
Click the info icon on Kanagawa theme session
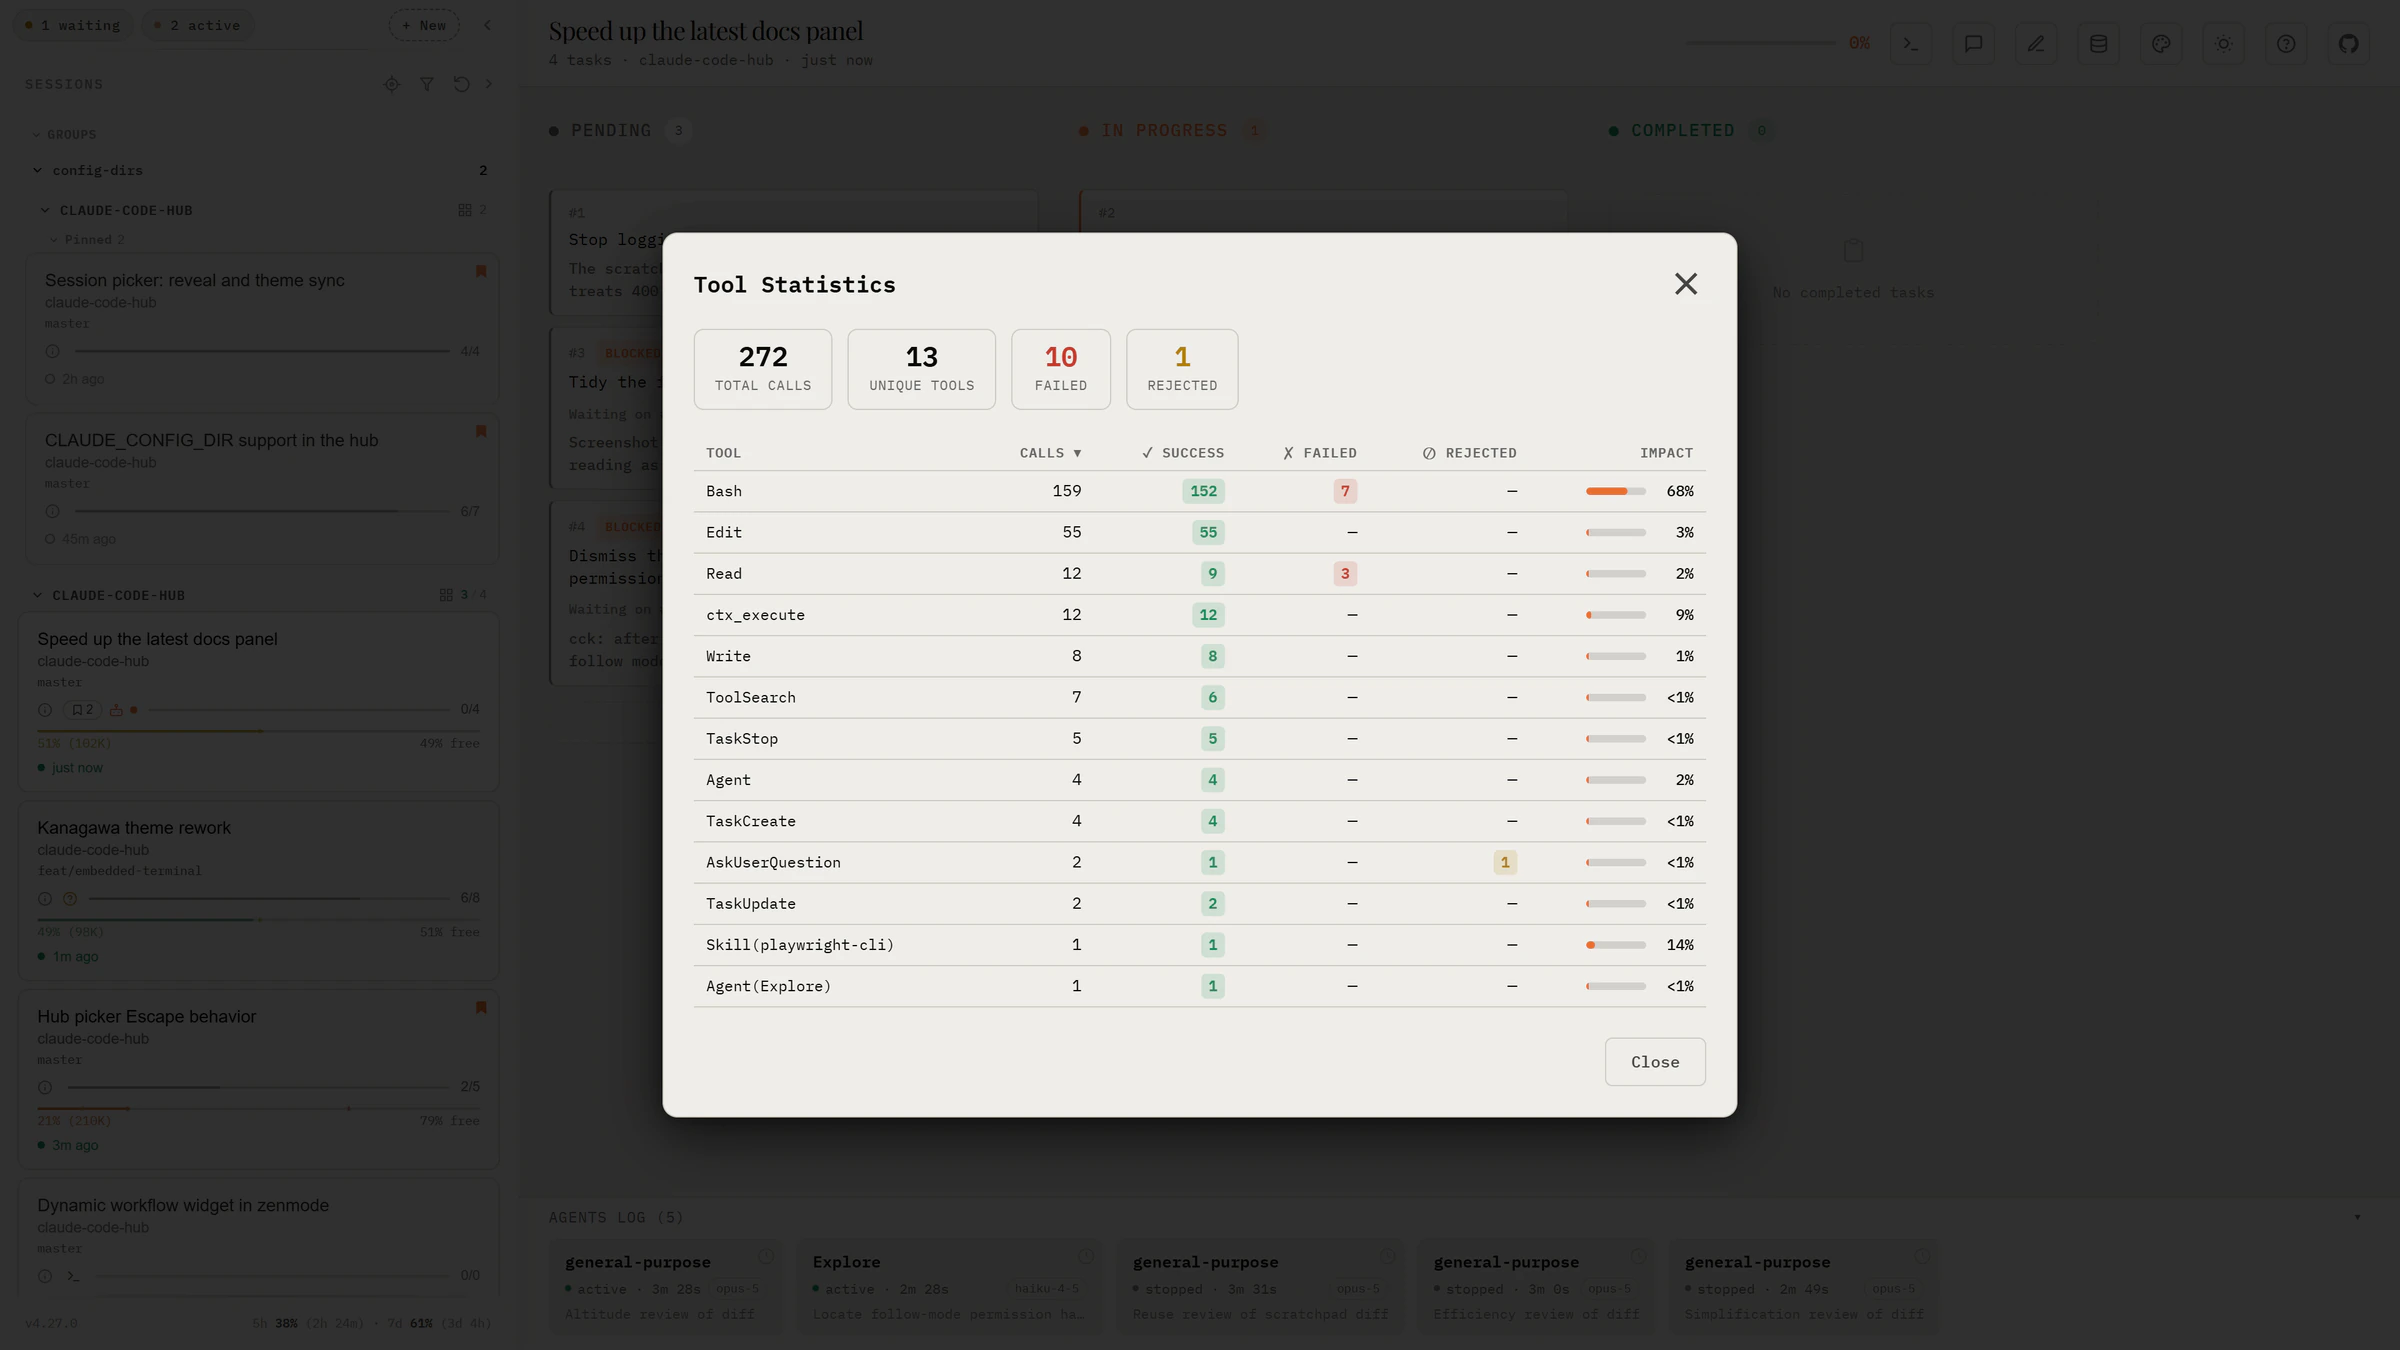[x=45, y=898]
